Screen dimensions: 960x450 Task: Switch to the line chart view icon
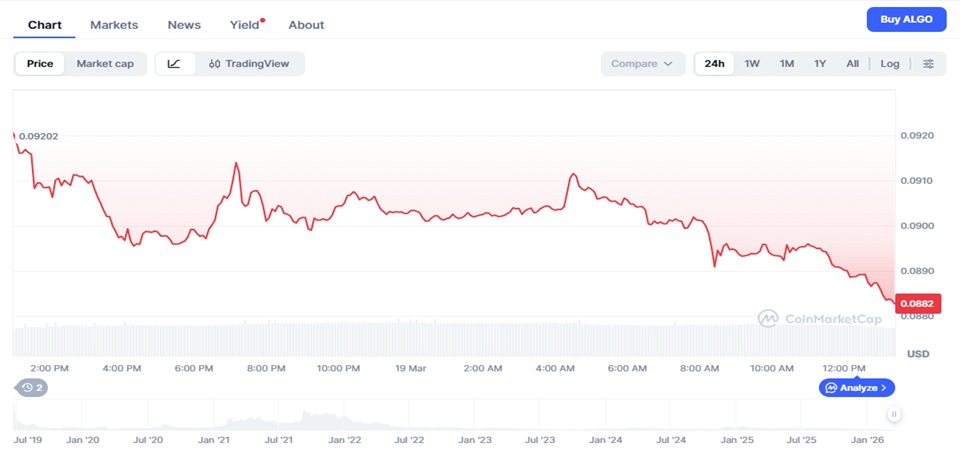click(174, 64)
